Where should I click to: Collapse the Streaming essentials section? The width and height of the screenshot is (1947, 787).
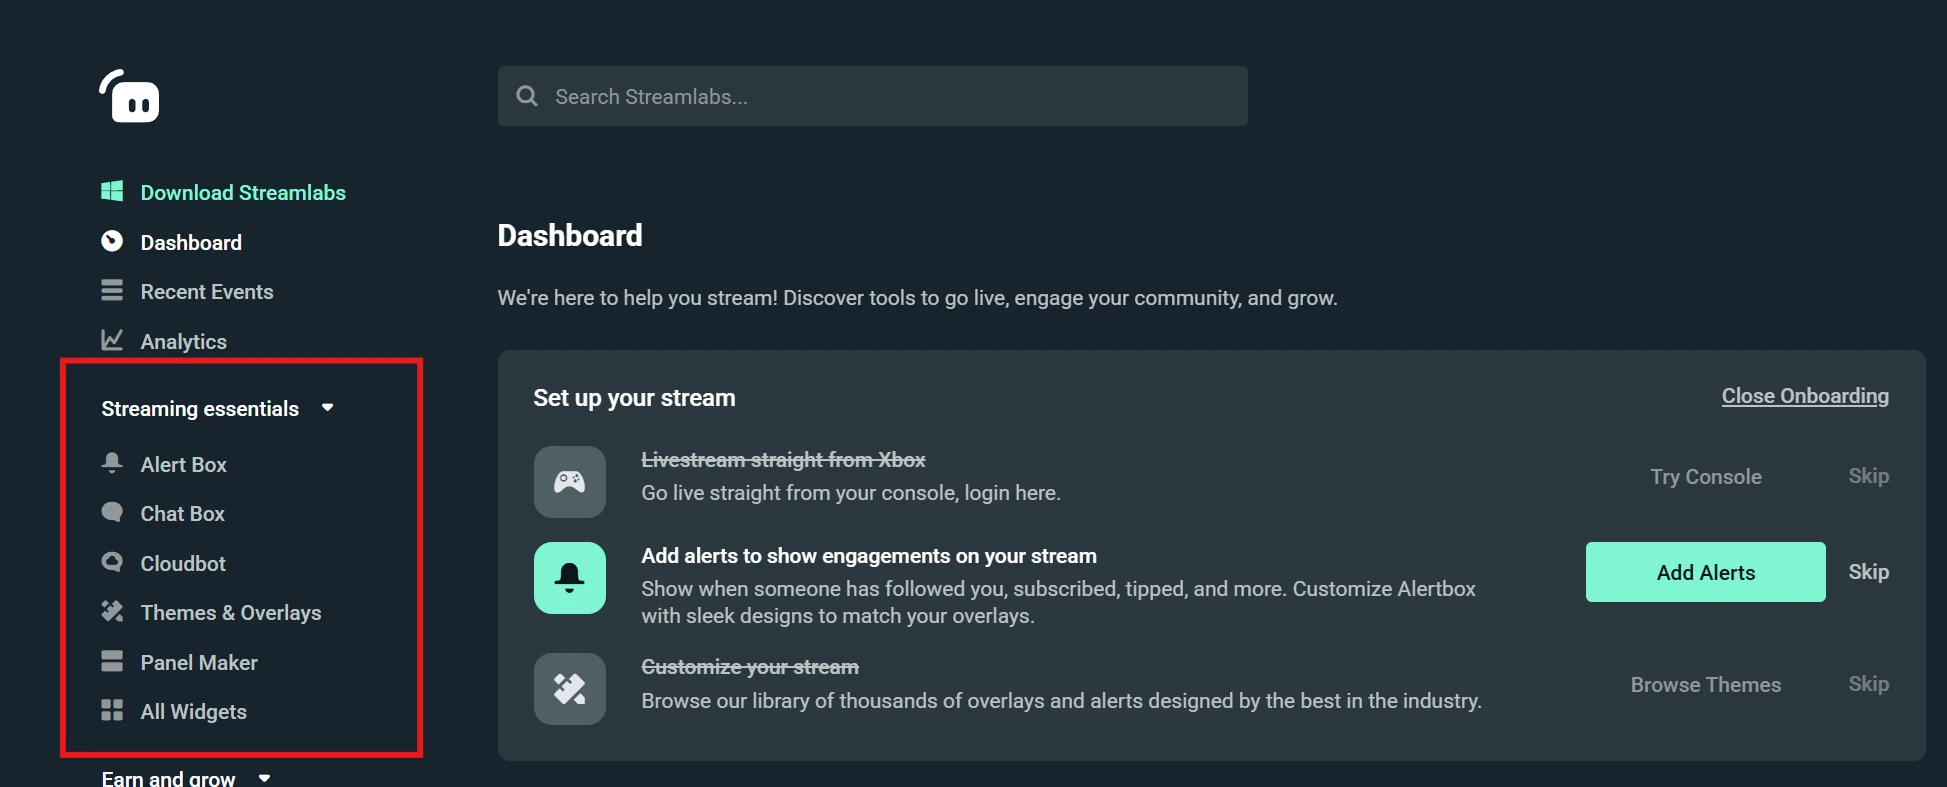327,408
